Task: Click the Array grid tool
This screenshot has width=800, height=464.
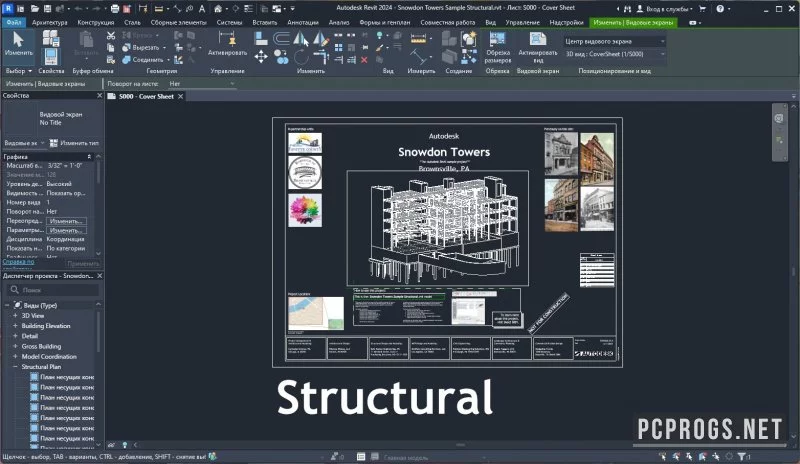Action: [338, 47]
